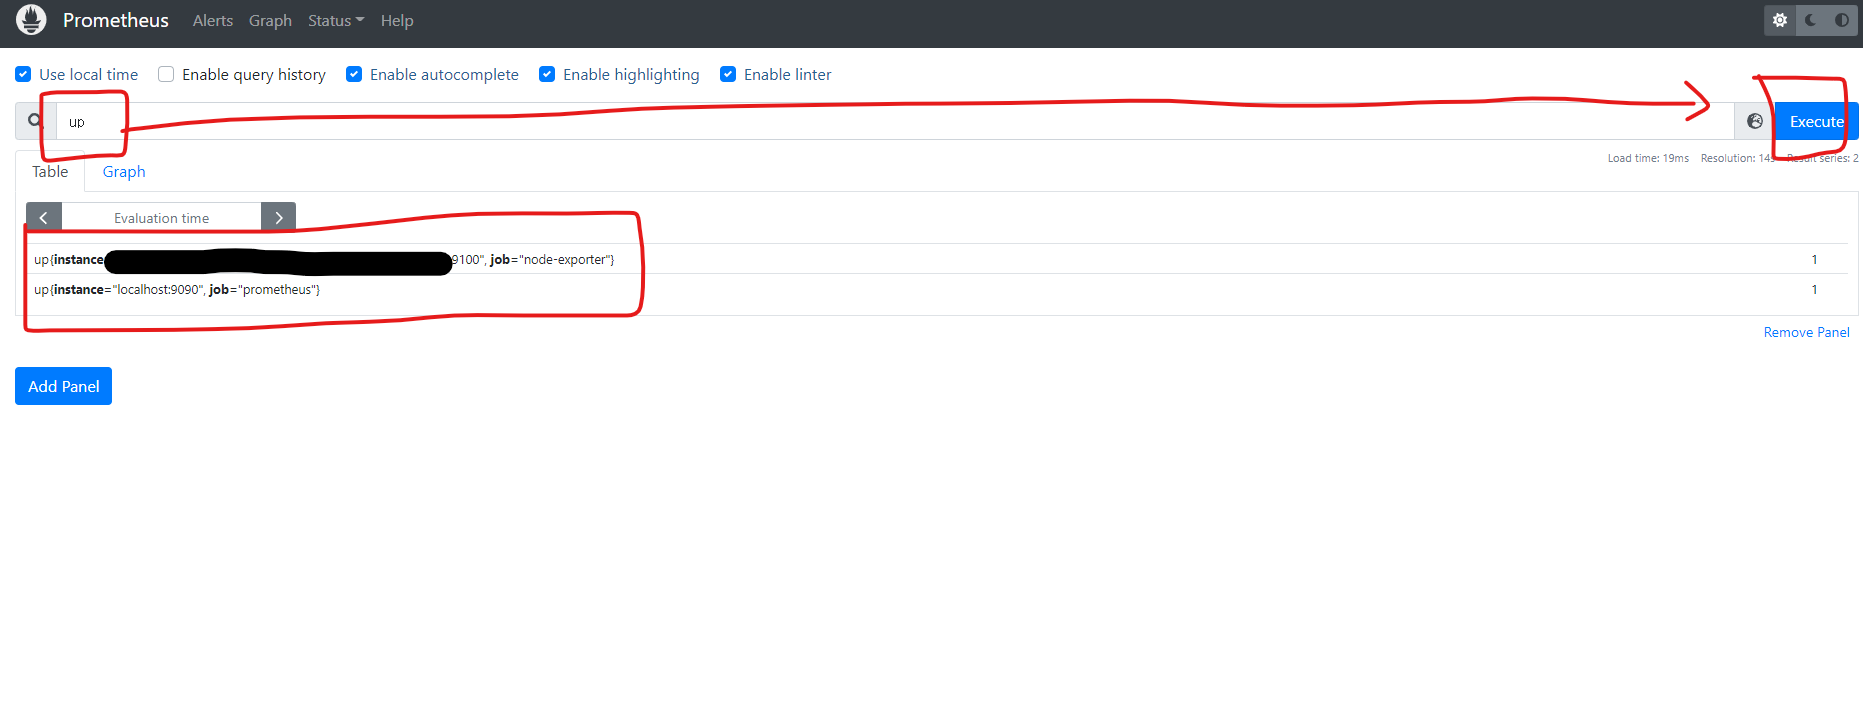Select the Table tab
Viewport: 1863px width, 708px height.
(x=50, y=172)
